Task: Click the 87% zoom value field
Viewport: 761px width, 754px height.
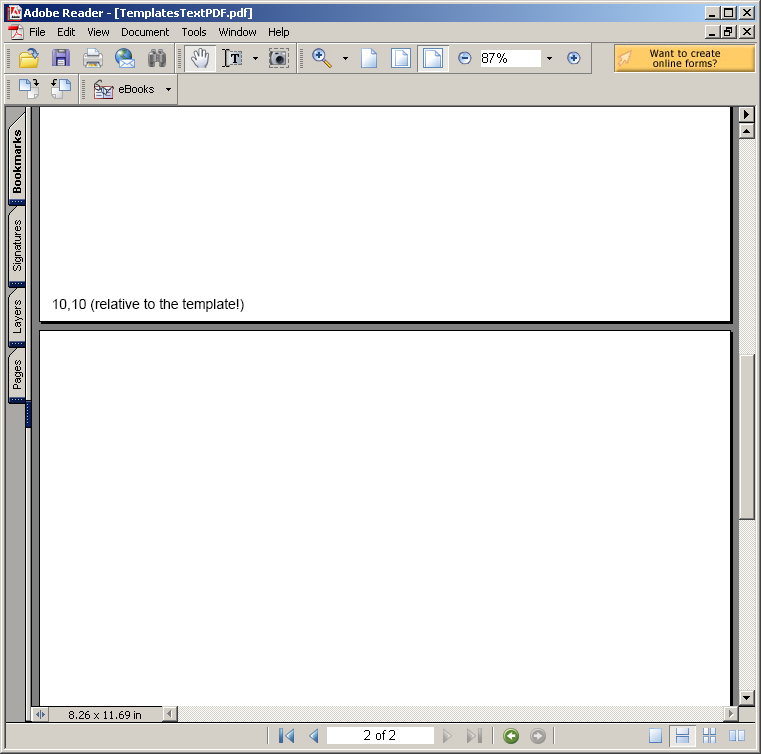Action: click(x=510, y=58)
